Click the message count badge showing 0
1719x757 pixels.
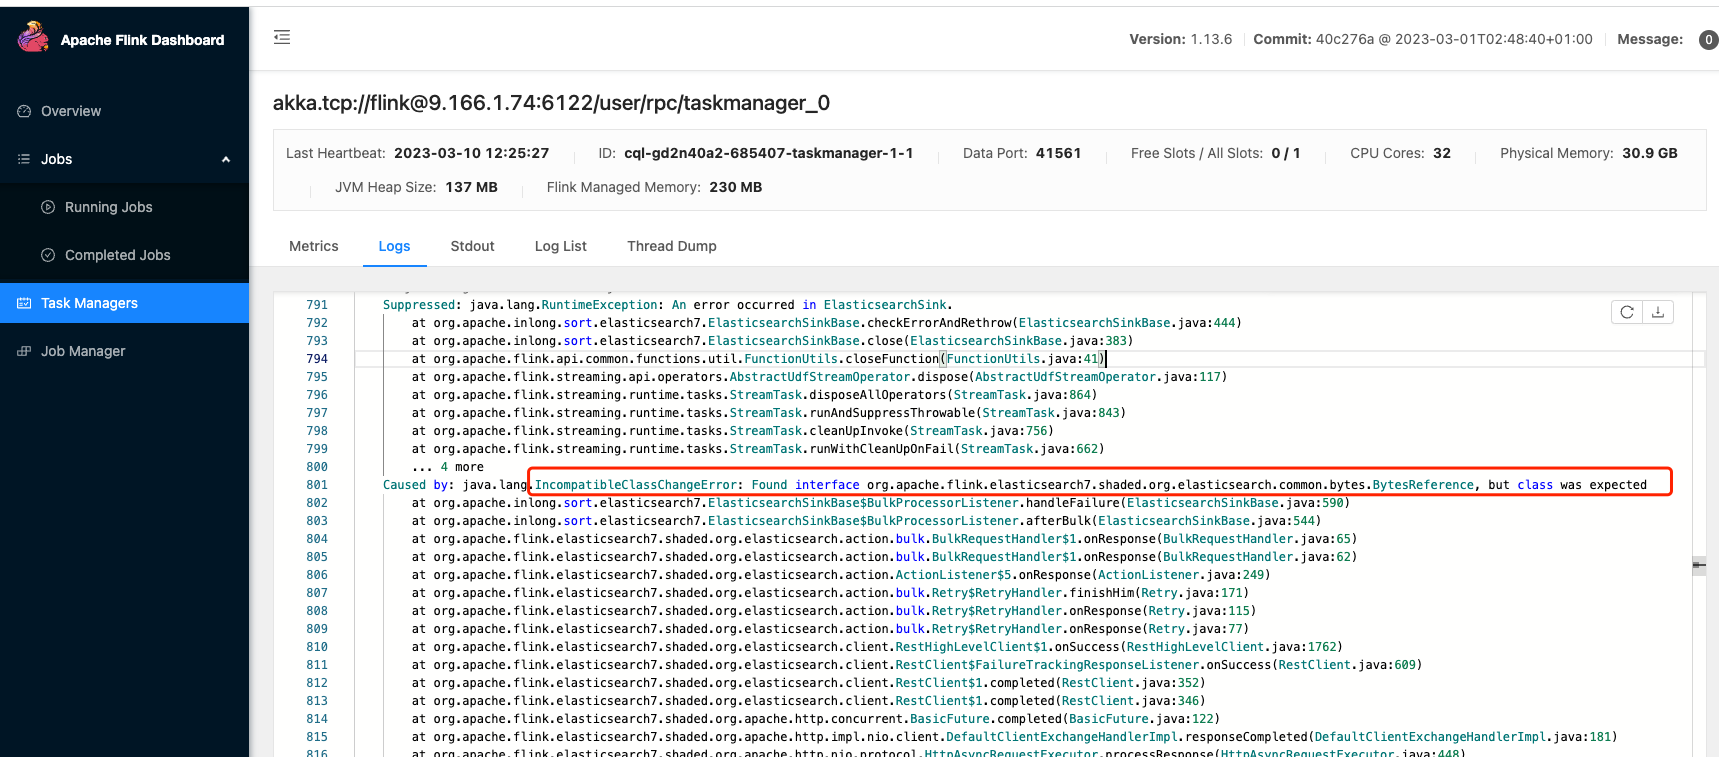pos(1709,39)
